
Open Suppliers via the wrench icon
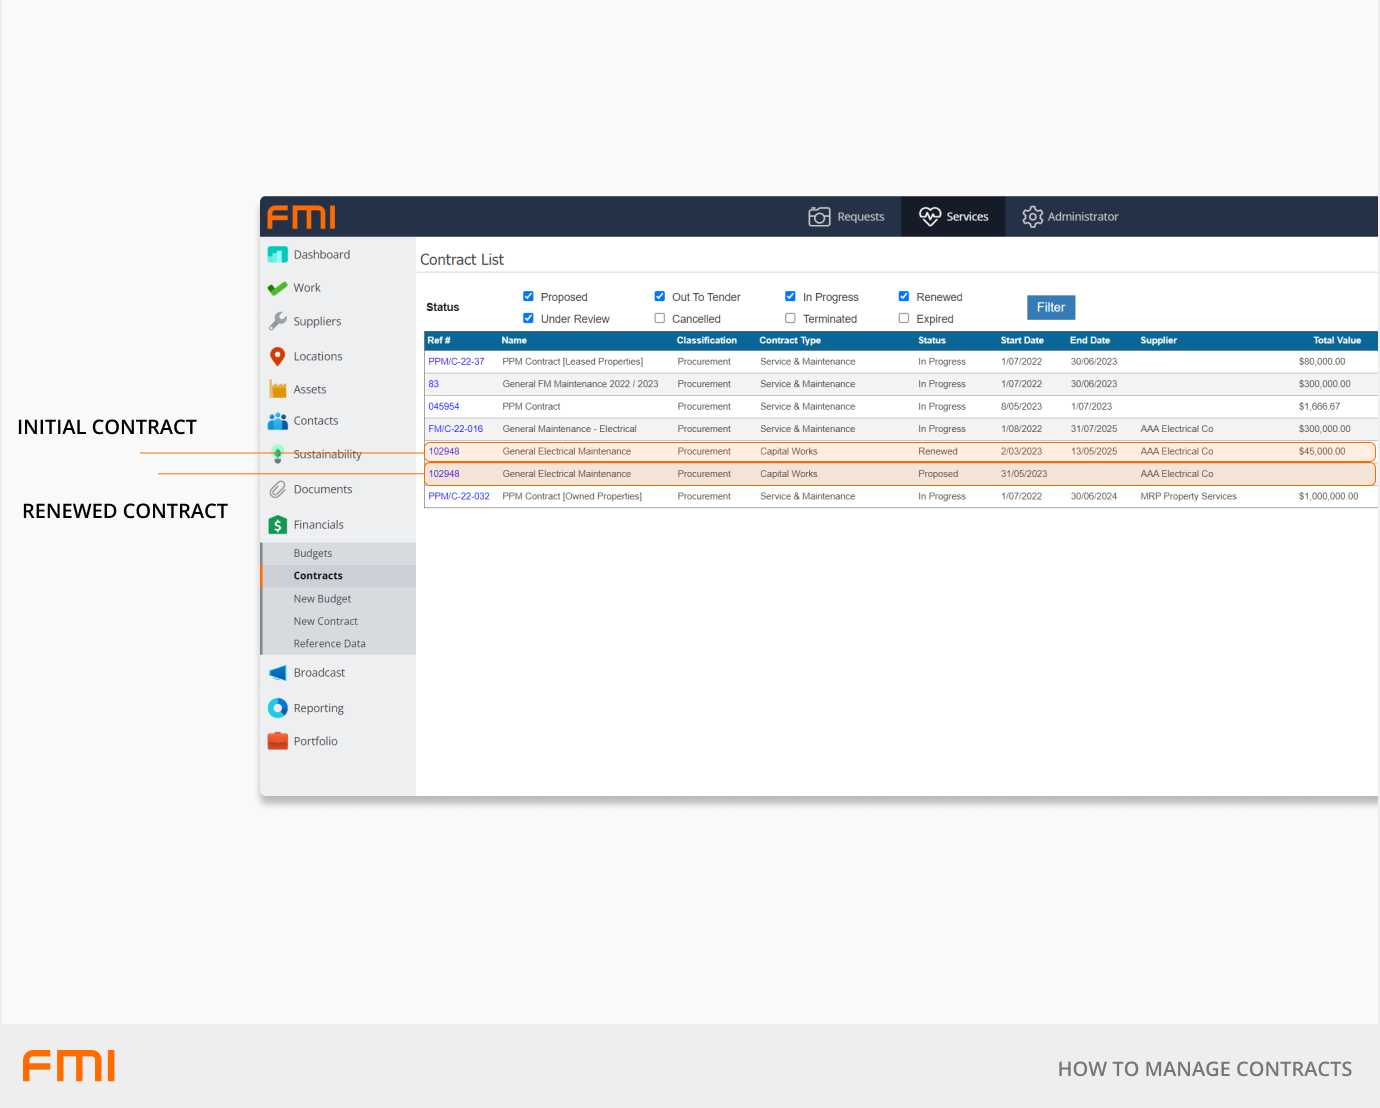tap(278, 321)
